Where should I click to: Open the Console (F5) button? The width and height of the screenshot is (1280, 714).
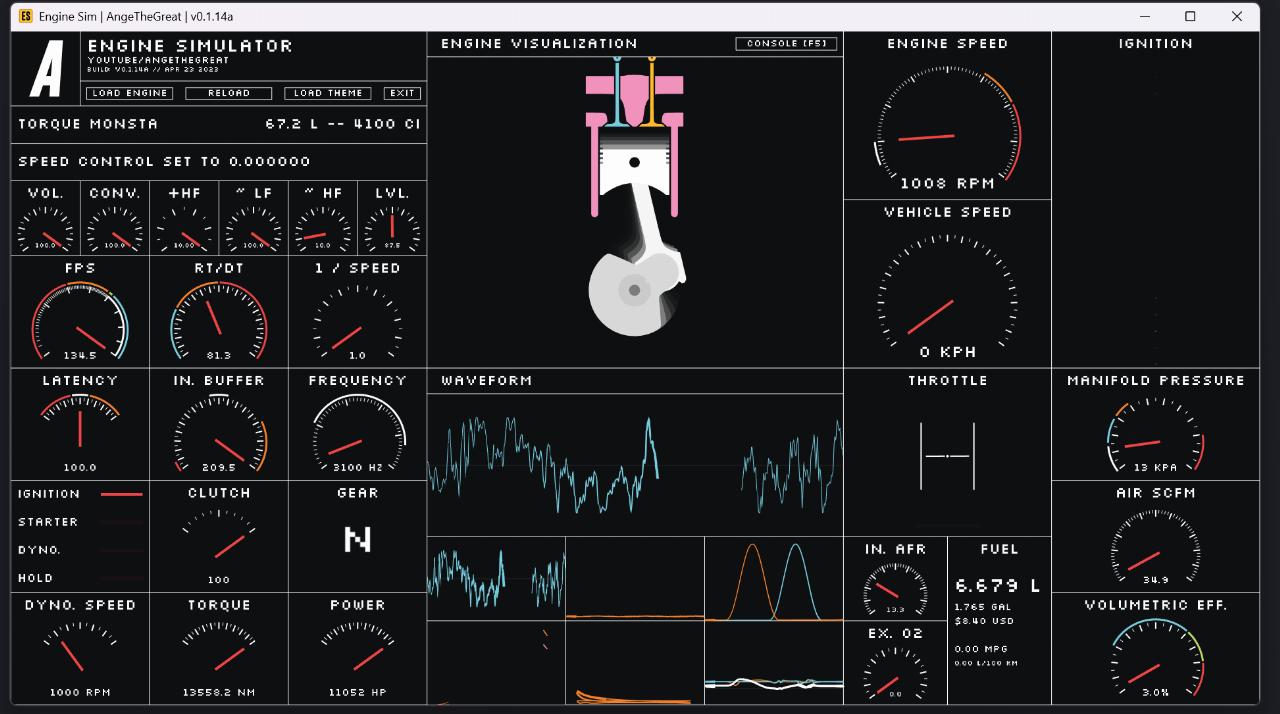click(x=786, y=44)
